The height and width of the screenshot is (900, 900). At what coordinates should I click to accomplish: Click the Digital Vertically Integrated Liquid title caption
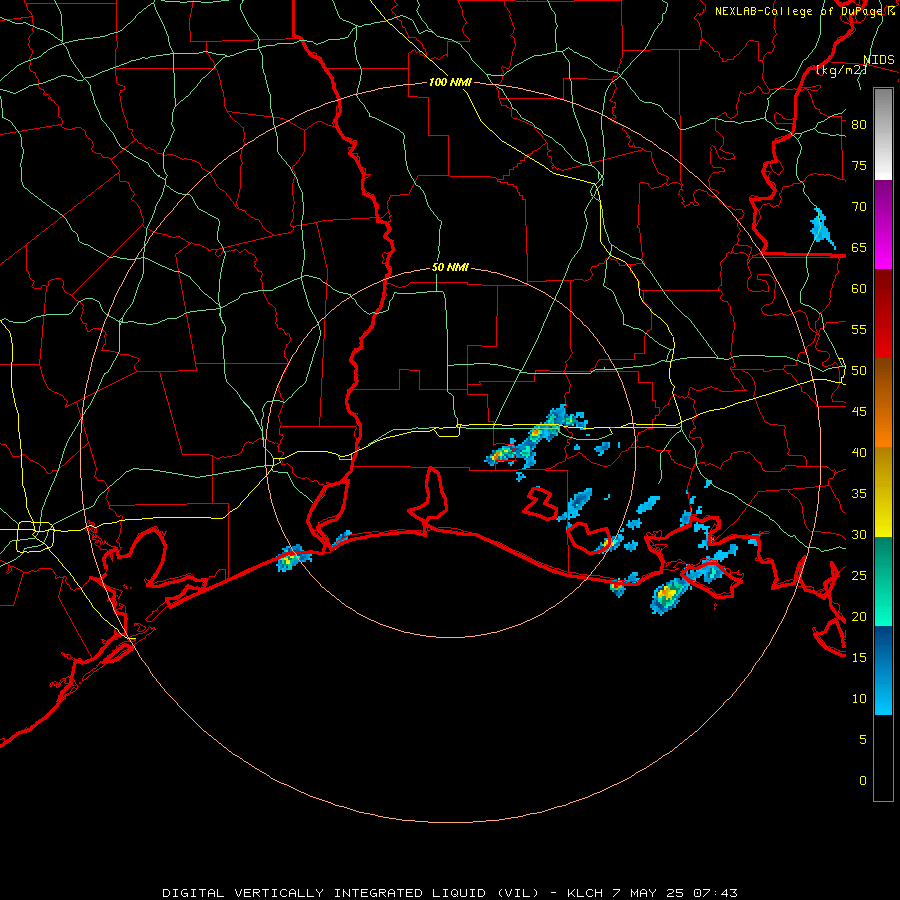[449, 893]
